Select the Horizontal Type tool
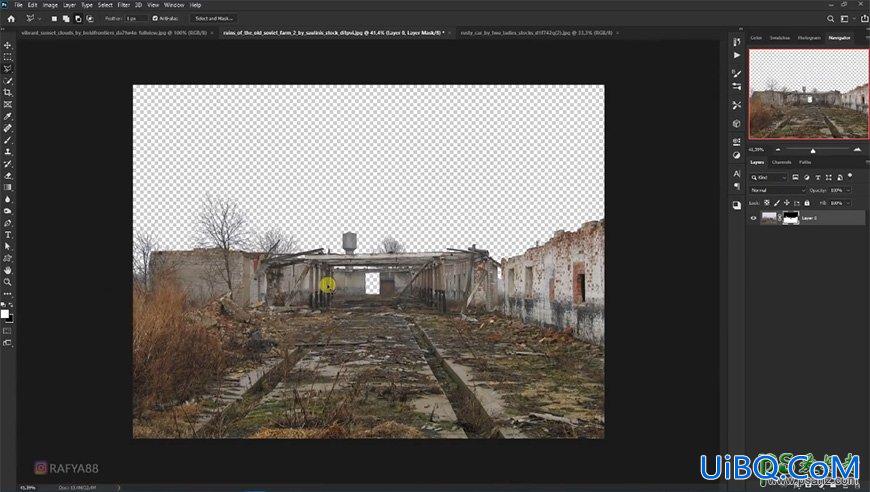 click(7, 235)
